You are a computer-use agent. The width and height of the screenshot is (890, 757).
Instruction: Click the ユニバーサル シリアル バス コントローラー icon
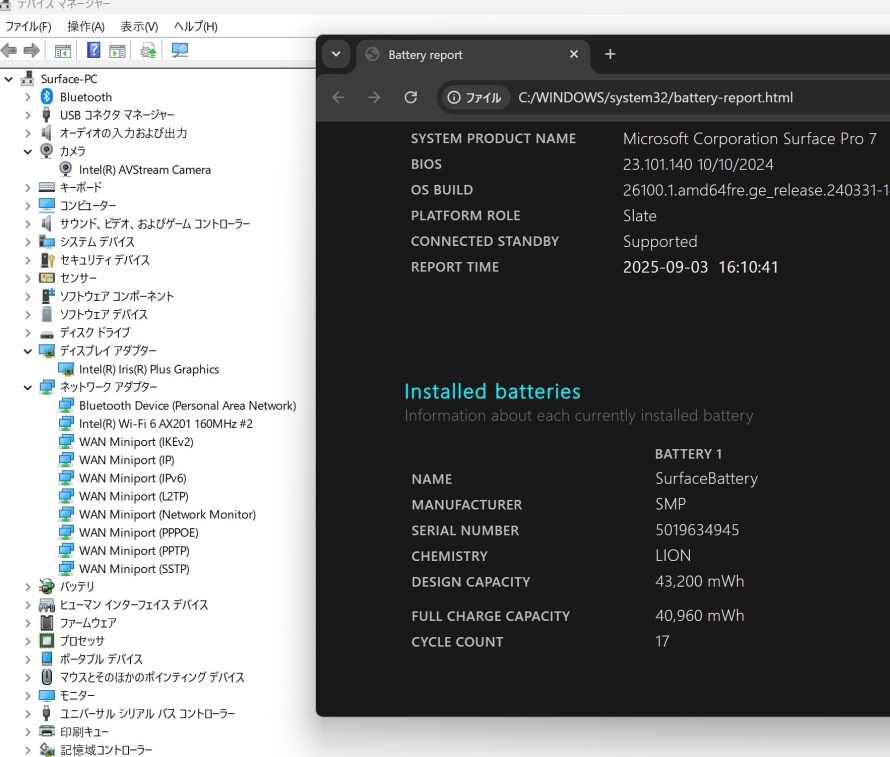pyautogui.click(x=47, y=713)
